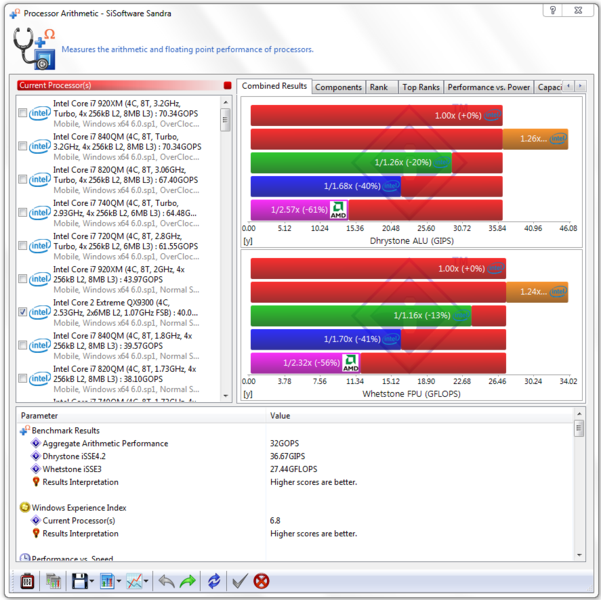This screenshot has height=600, width=601.
Task: Click the grey back arrow icon
Action: (166, 581)
